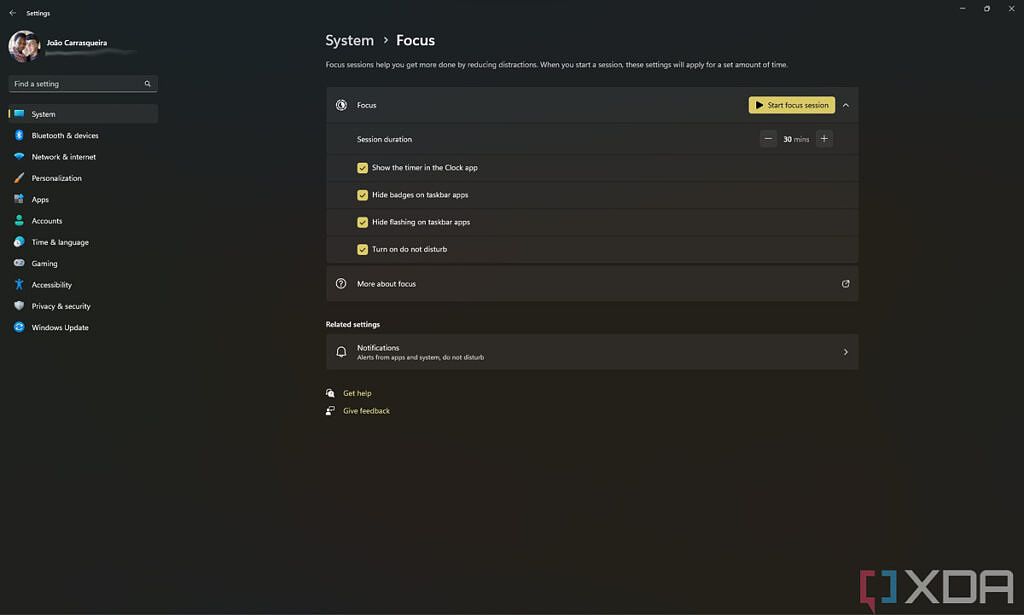Collapse the Focus settings section

coord(845,105)
